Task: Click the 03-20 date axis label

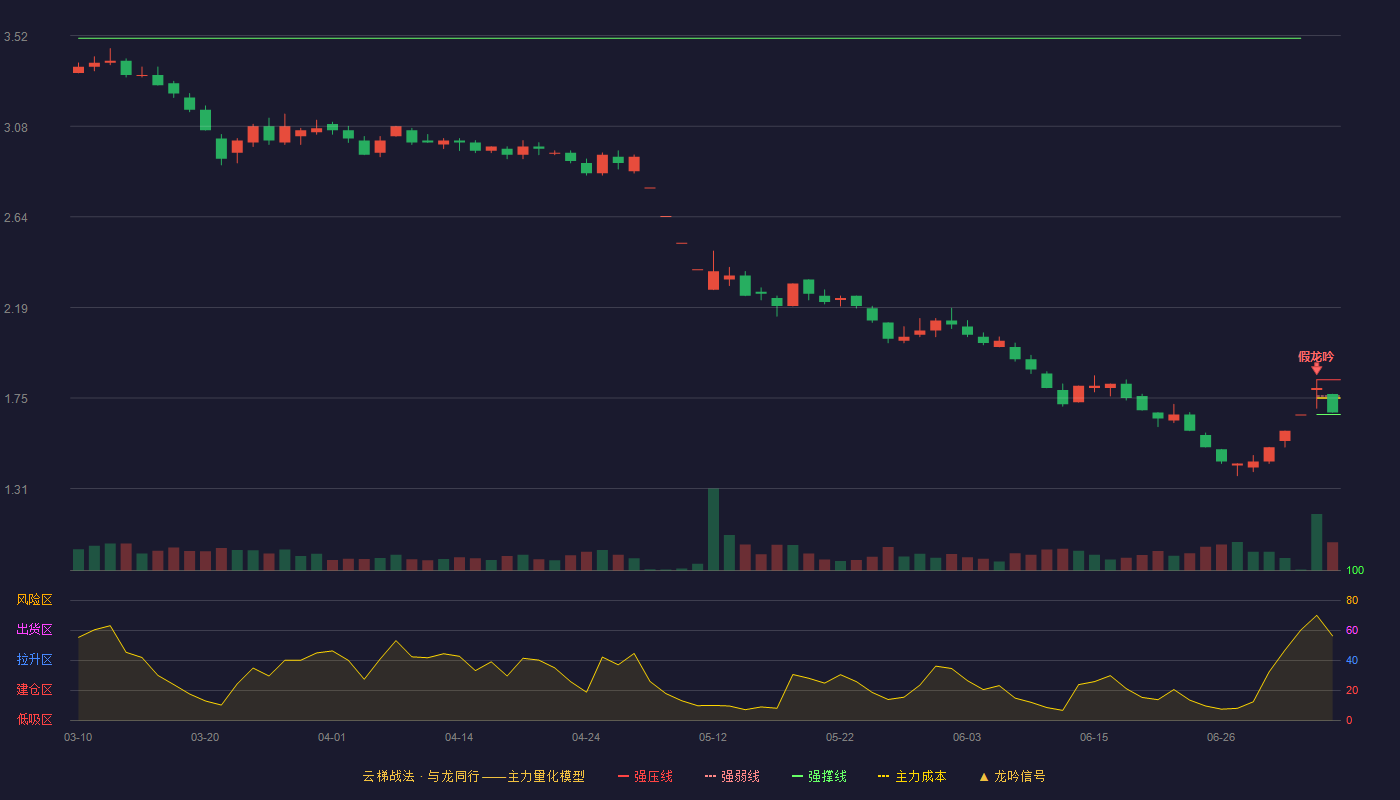Action: [x=205, y=737]
